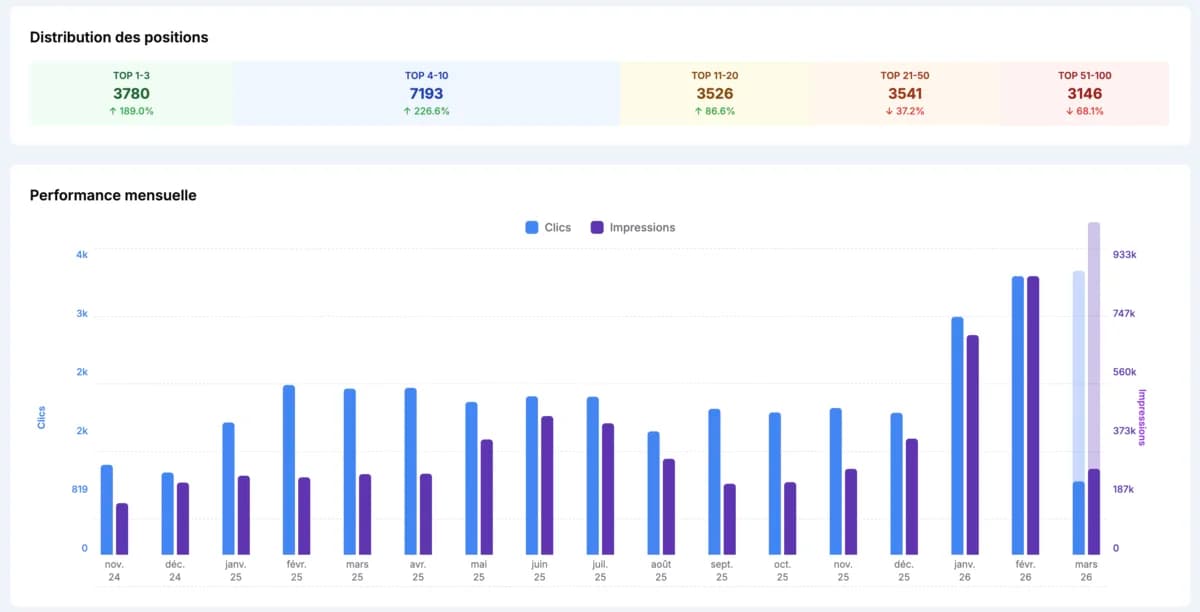Viewport: 1200px width, 612px height.
Task: Hide the Impressions dataset from the chart legend
Action: 633,227
